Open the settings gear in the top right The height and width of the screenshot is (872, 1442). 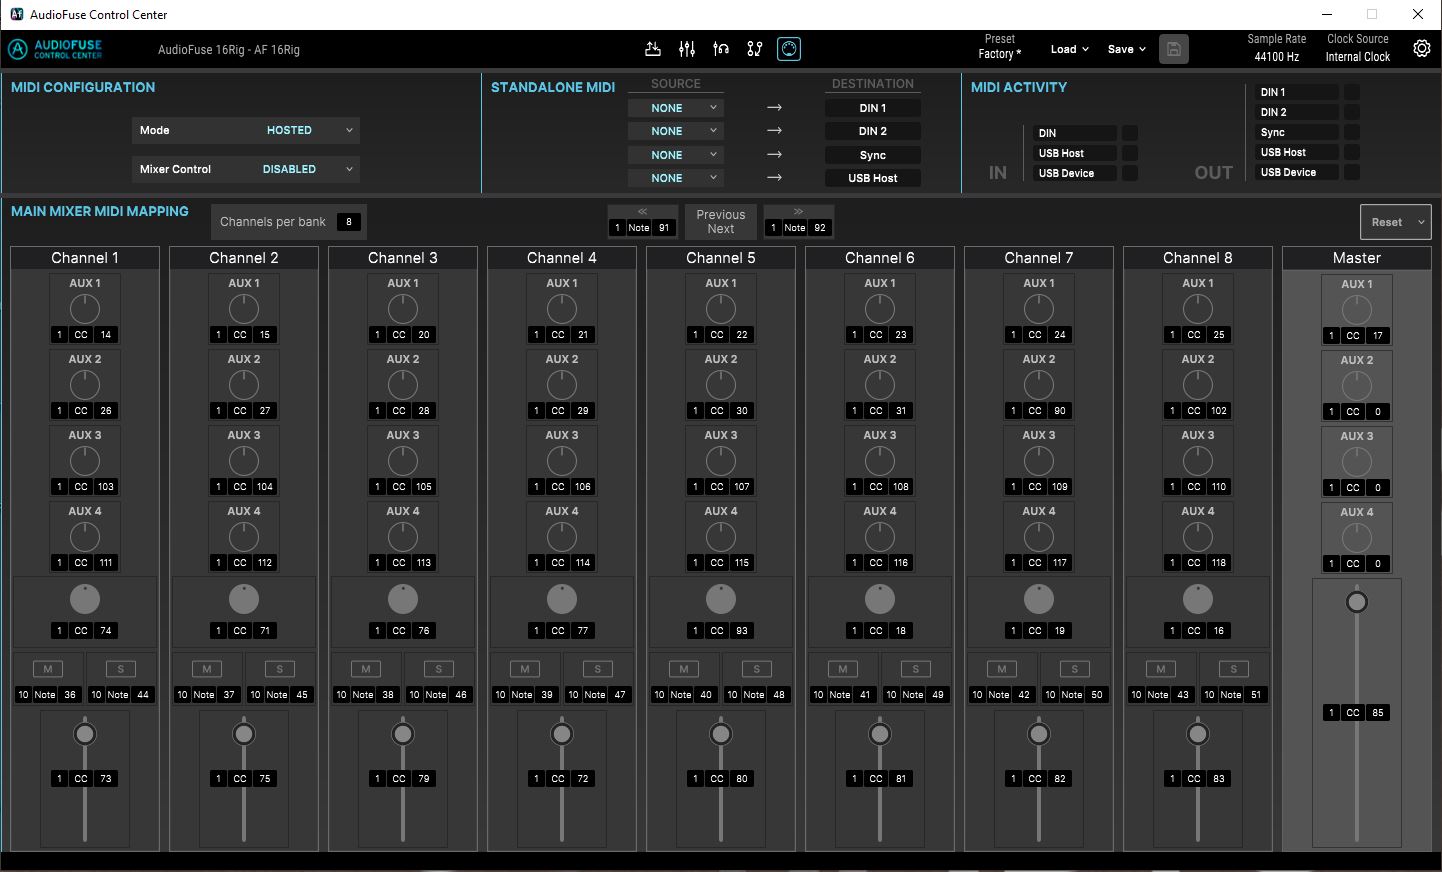(1421, 48)
